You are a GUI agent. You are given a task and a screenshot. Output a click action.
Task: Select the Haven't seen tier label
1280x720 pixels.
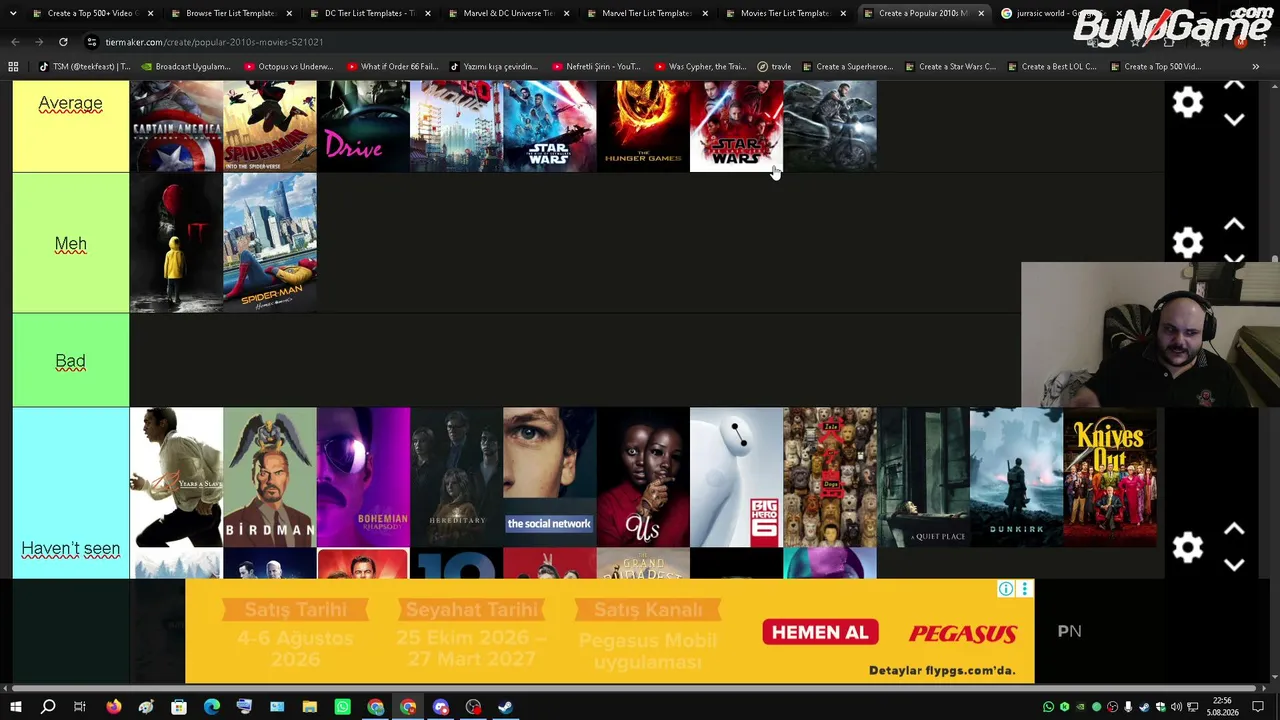(x=70, y=548)
